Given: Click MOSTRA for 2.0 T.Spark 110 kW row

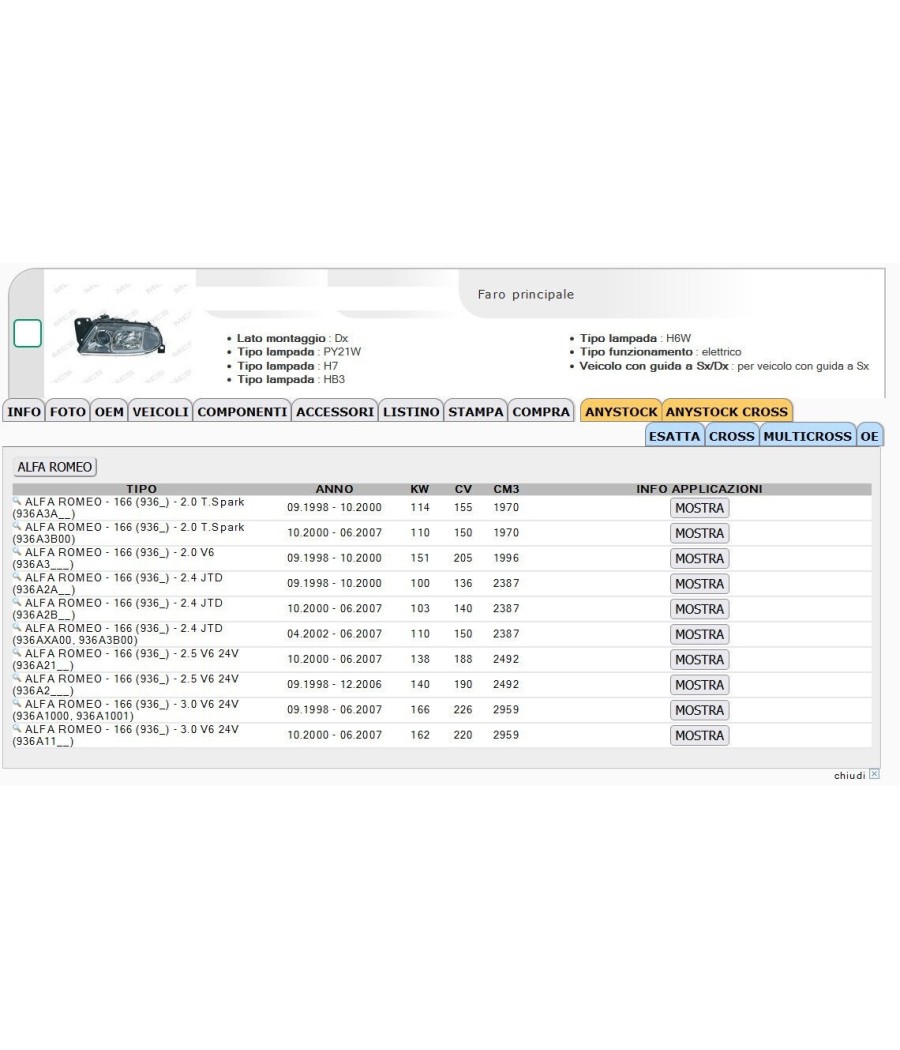Looking at the screenshot, I should (x=699, y=533).
